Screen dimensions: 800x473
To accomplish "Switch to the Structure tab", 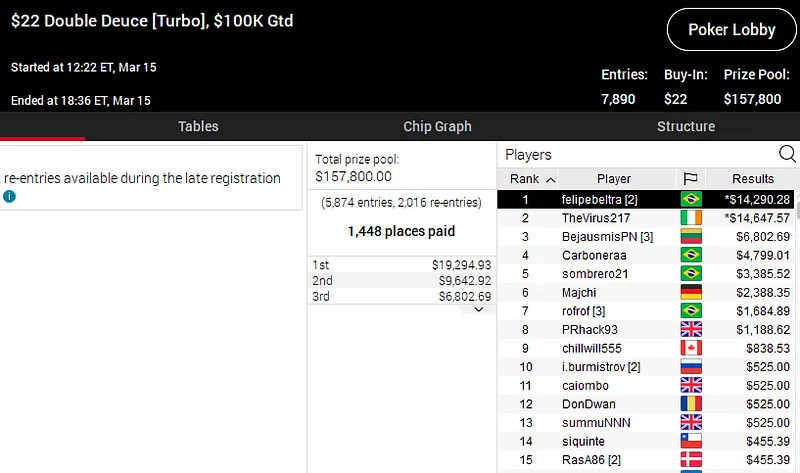I will click(x=685, y=127).
